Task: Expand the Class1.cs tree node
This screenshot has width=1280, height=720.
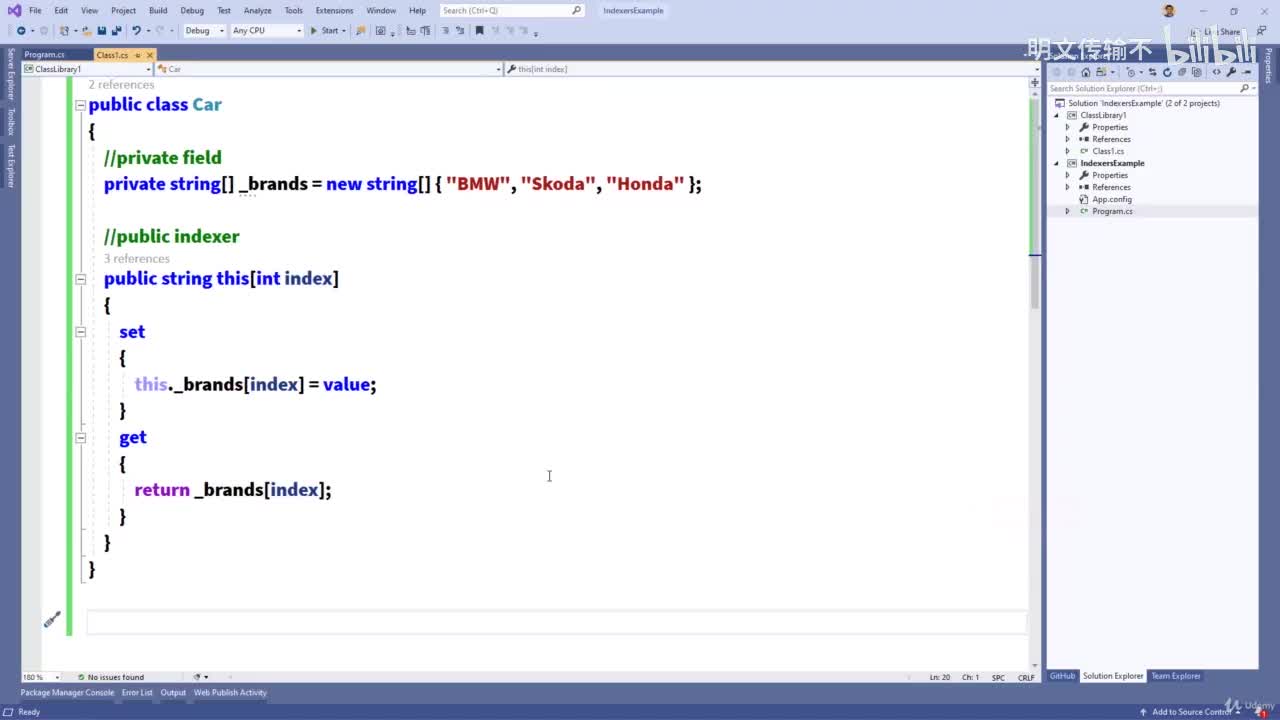Action: 1067,151
